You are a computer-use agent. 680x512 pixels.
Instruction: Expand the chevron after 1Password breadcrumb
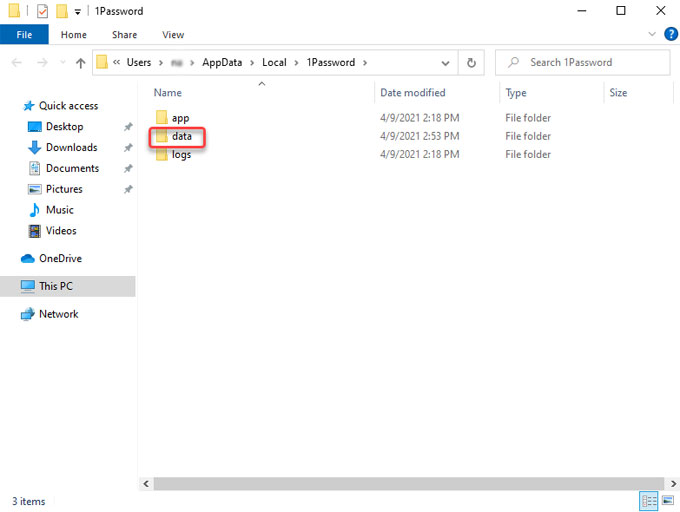365,63
